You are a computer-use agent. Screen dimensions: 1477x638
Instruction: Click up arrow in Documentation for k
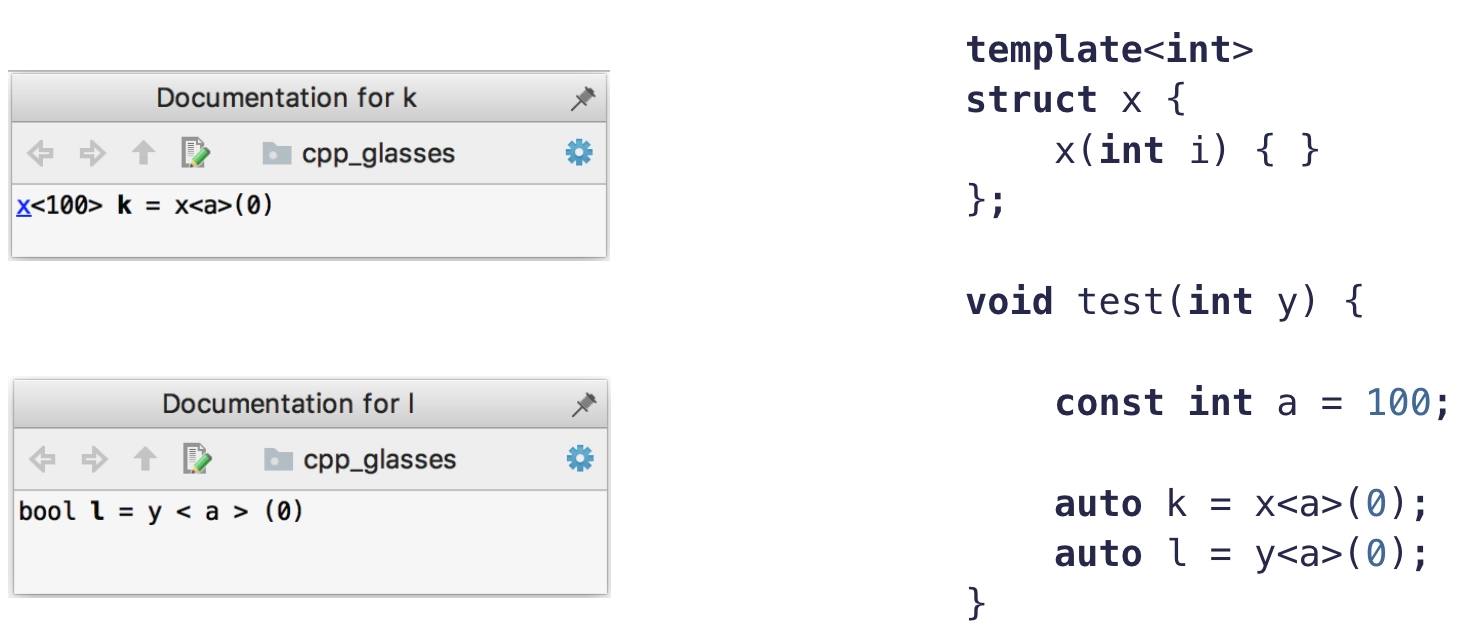[144, 153]
